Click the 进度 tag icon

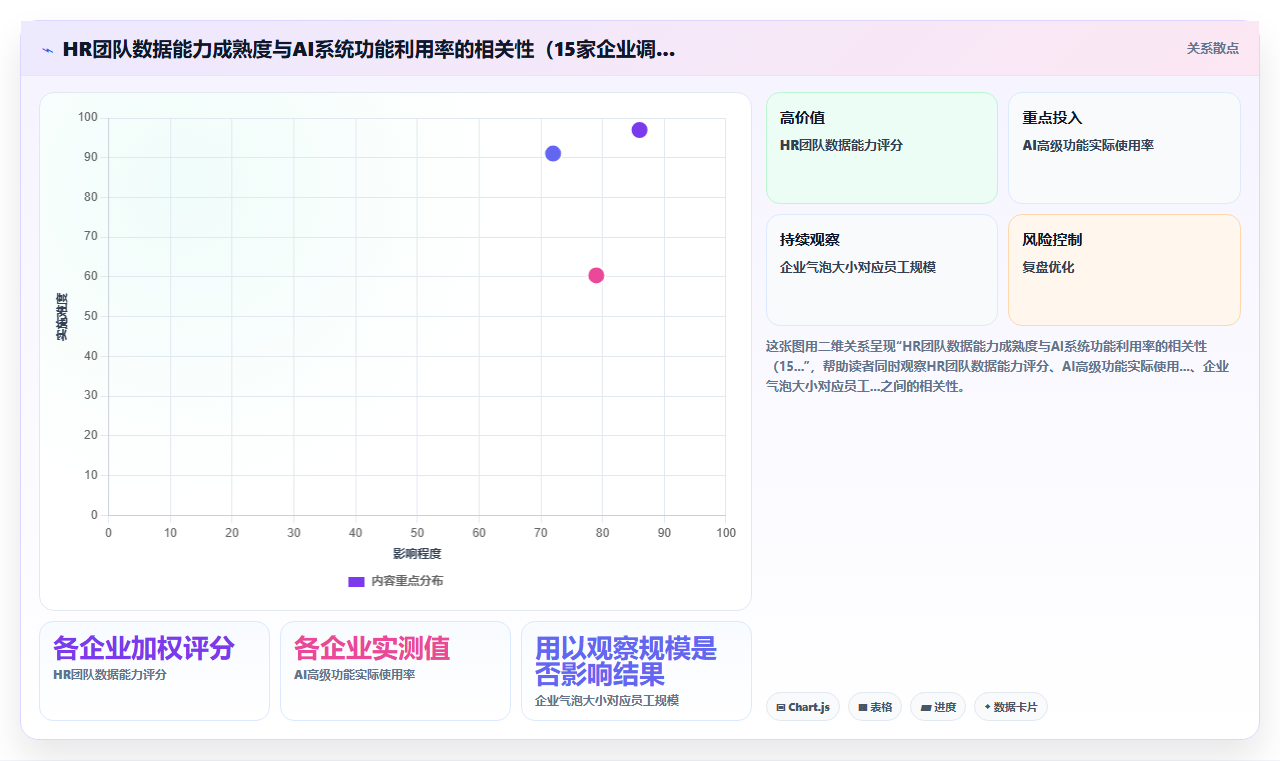pos(926,707)
